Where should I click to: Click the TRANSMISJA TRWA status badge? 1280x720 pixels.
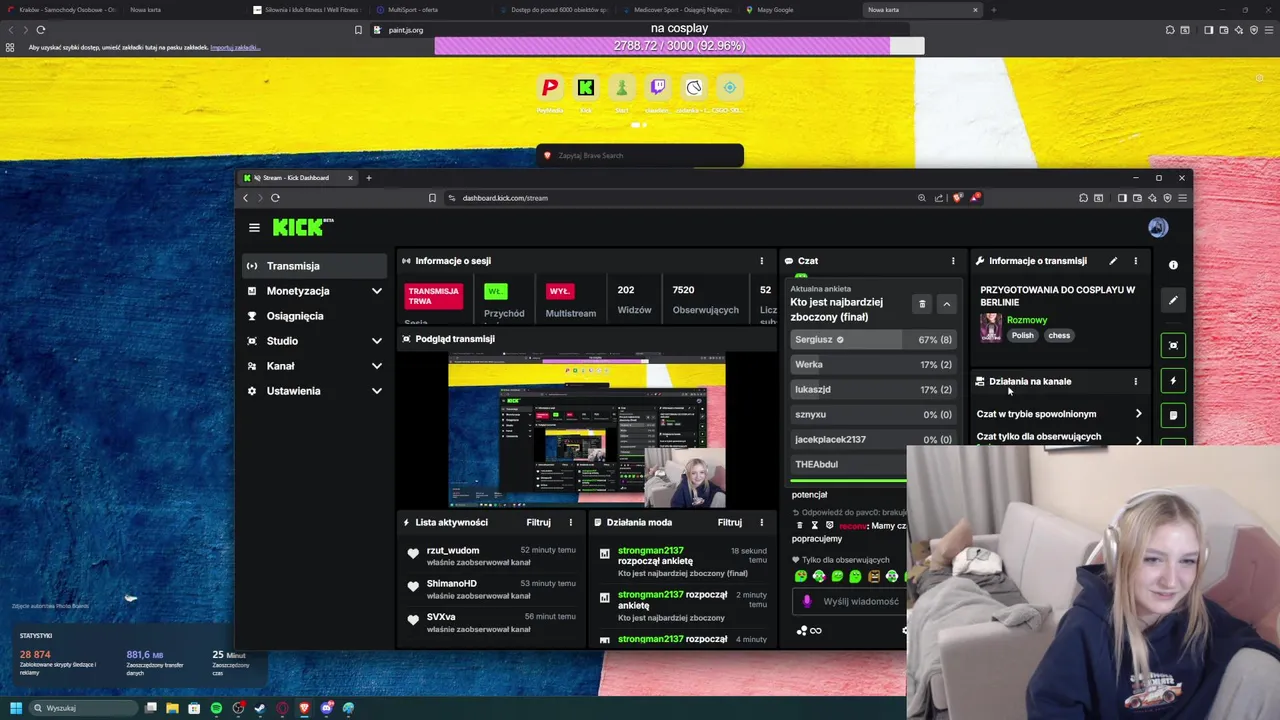pyautogui.click(x=434, y=296)
